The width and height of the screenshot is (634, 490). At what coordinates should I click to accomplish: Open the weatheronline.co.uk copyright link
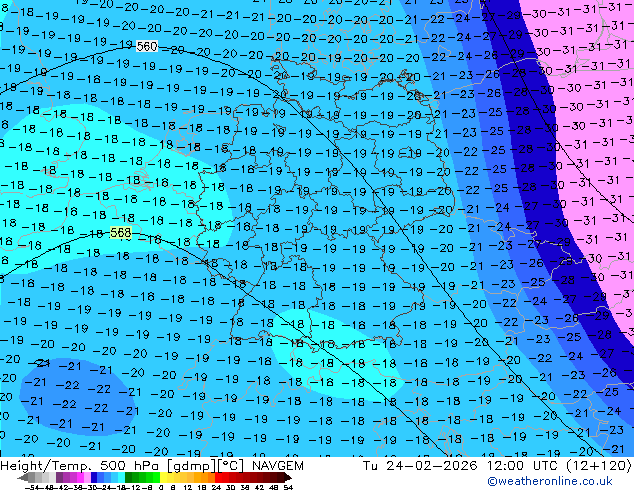[x=550, y=481]
